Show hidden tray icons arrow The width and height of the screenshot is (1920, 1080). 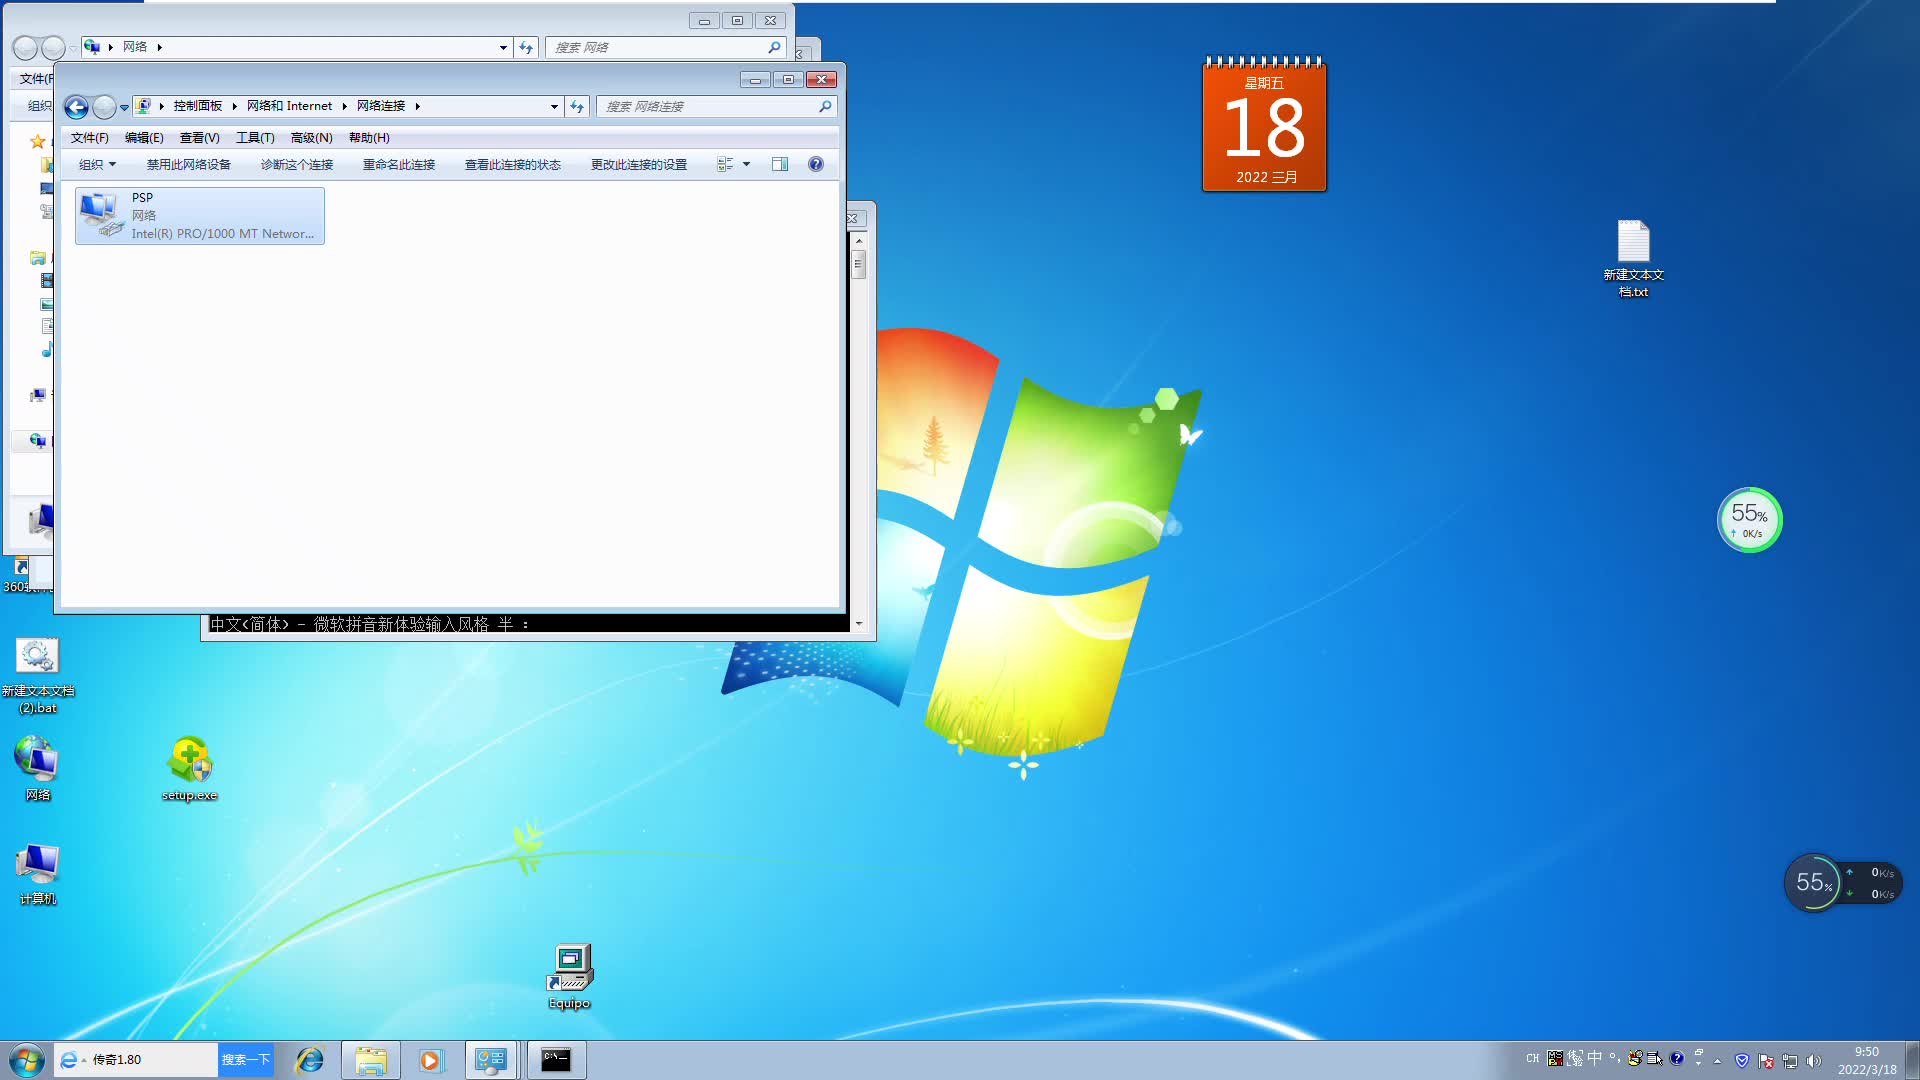1718,1061
